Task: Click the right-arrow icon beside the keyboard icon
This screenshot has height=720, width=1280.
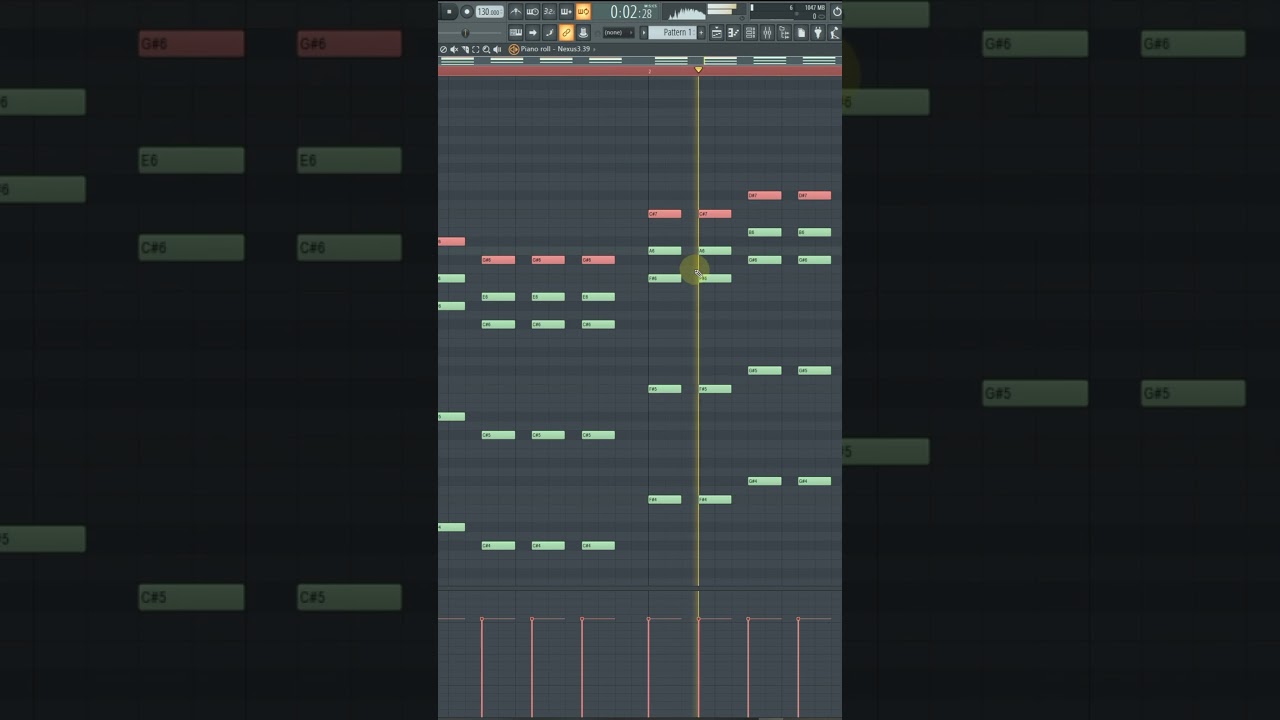Action: [x=532, y=32]
